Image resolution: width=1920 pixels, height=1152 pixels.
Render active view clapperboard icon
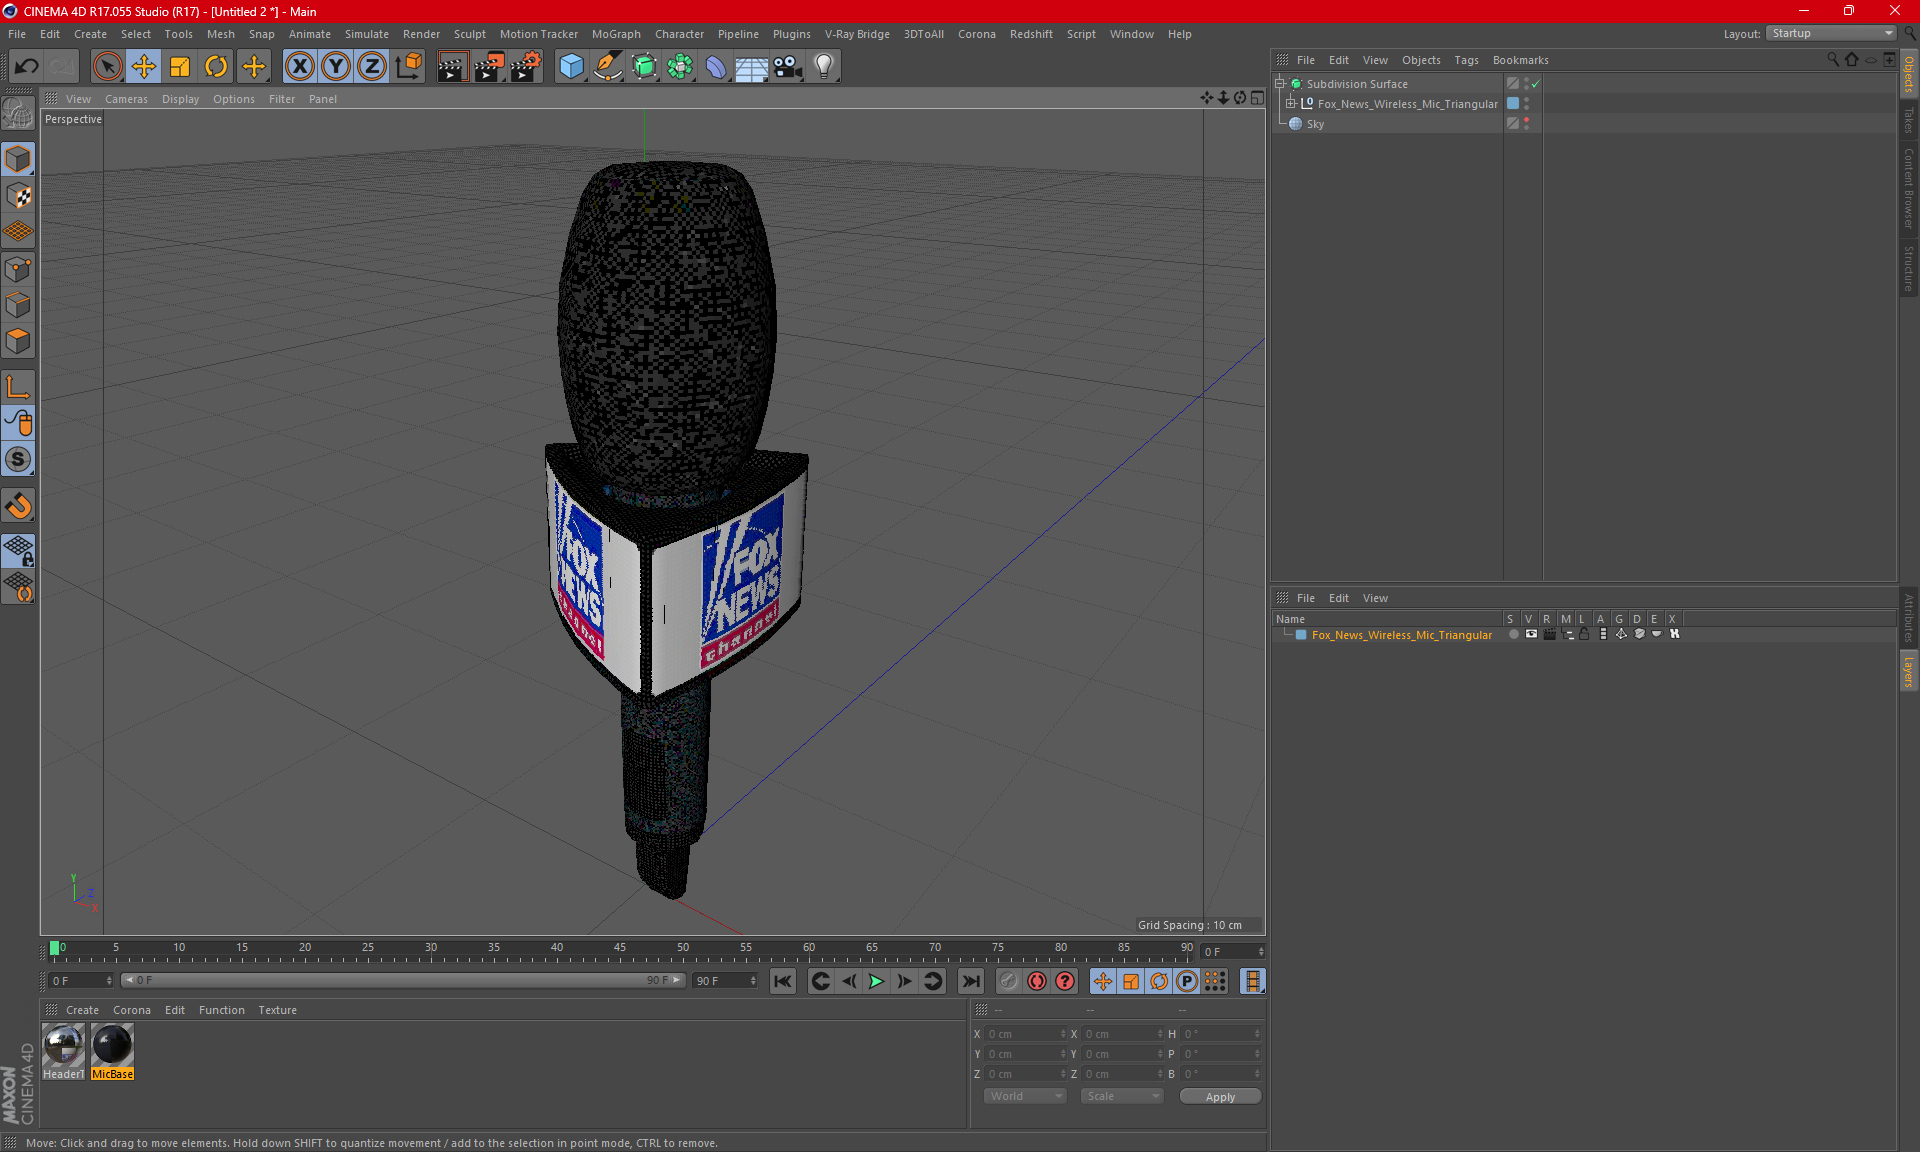click(x=452, y=66)
